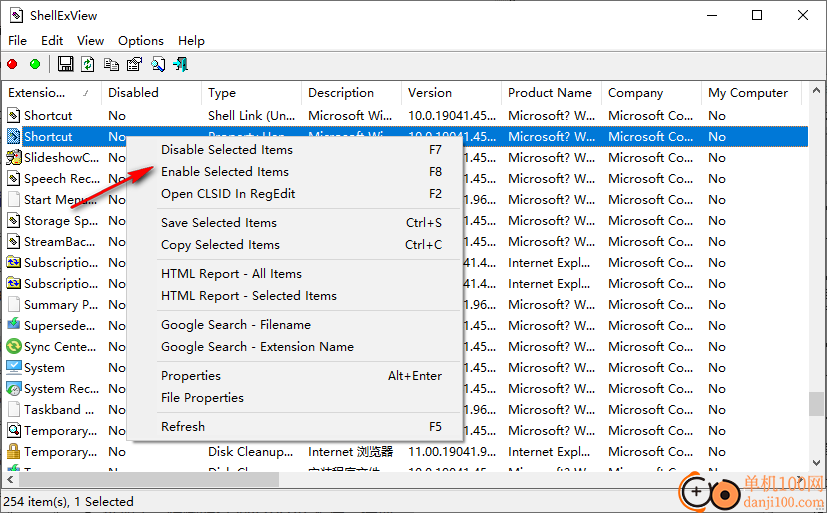
Task: Select HTML Report - All Items
Action: point(295,274)
